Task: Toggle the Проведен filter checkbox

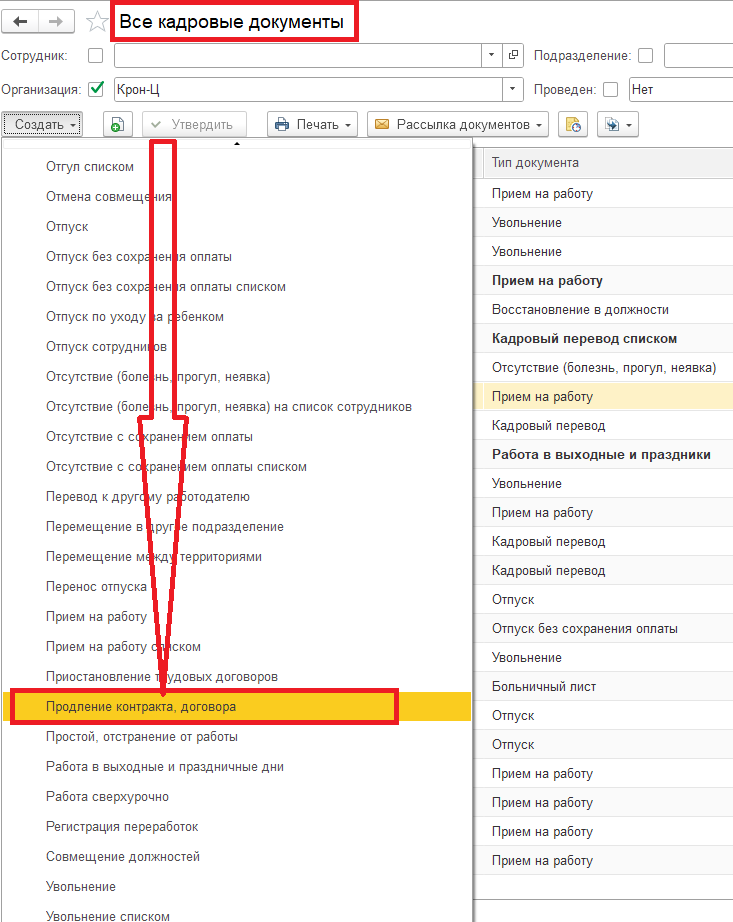Action: tap(610, 89)
